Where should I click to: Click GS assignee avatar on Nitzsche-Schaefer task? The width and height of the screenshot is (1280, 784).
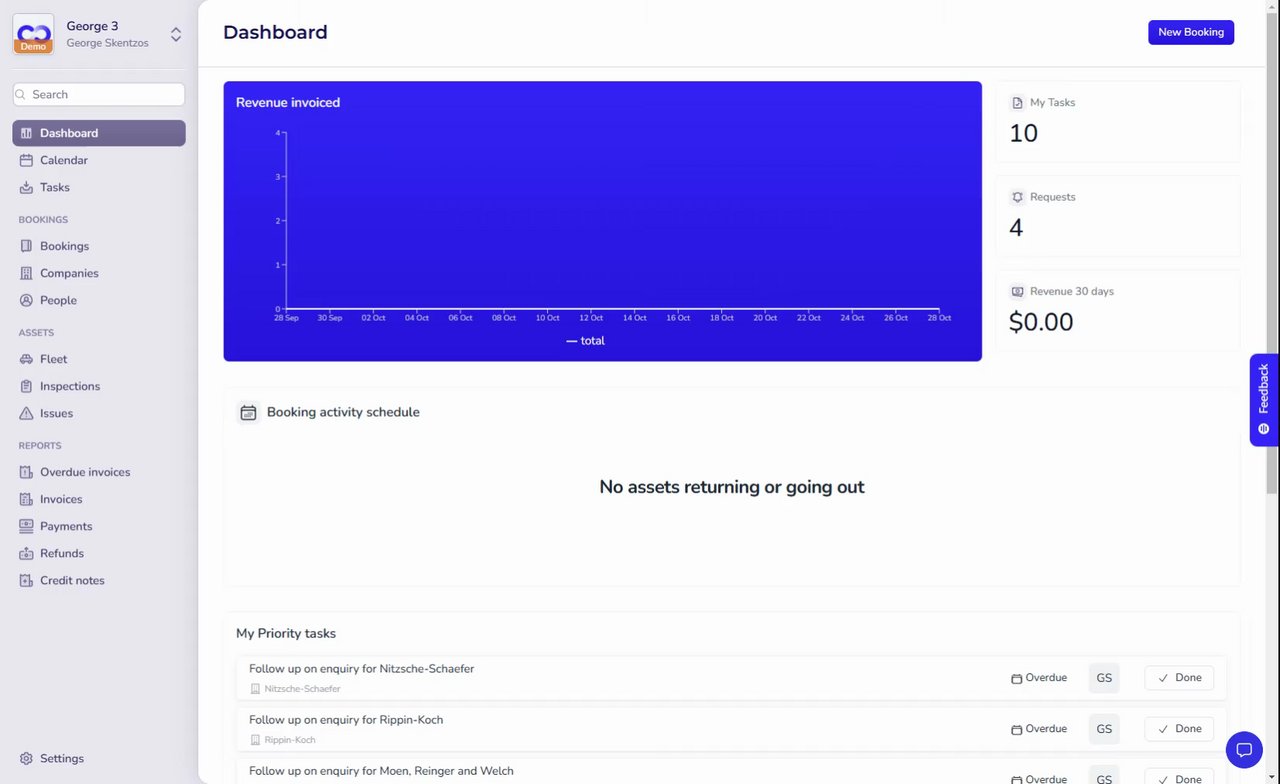tap(1104, 678)
